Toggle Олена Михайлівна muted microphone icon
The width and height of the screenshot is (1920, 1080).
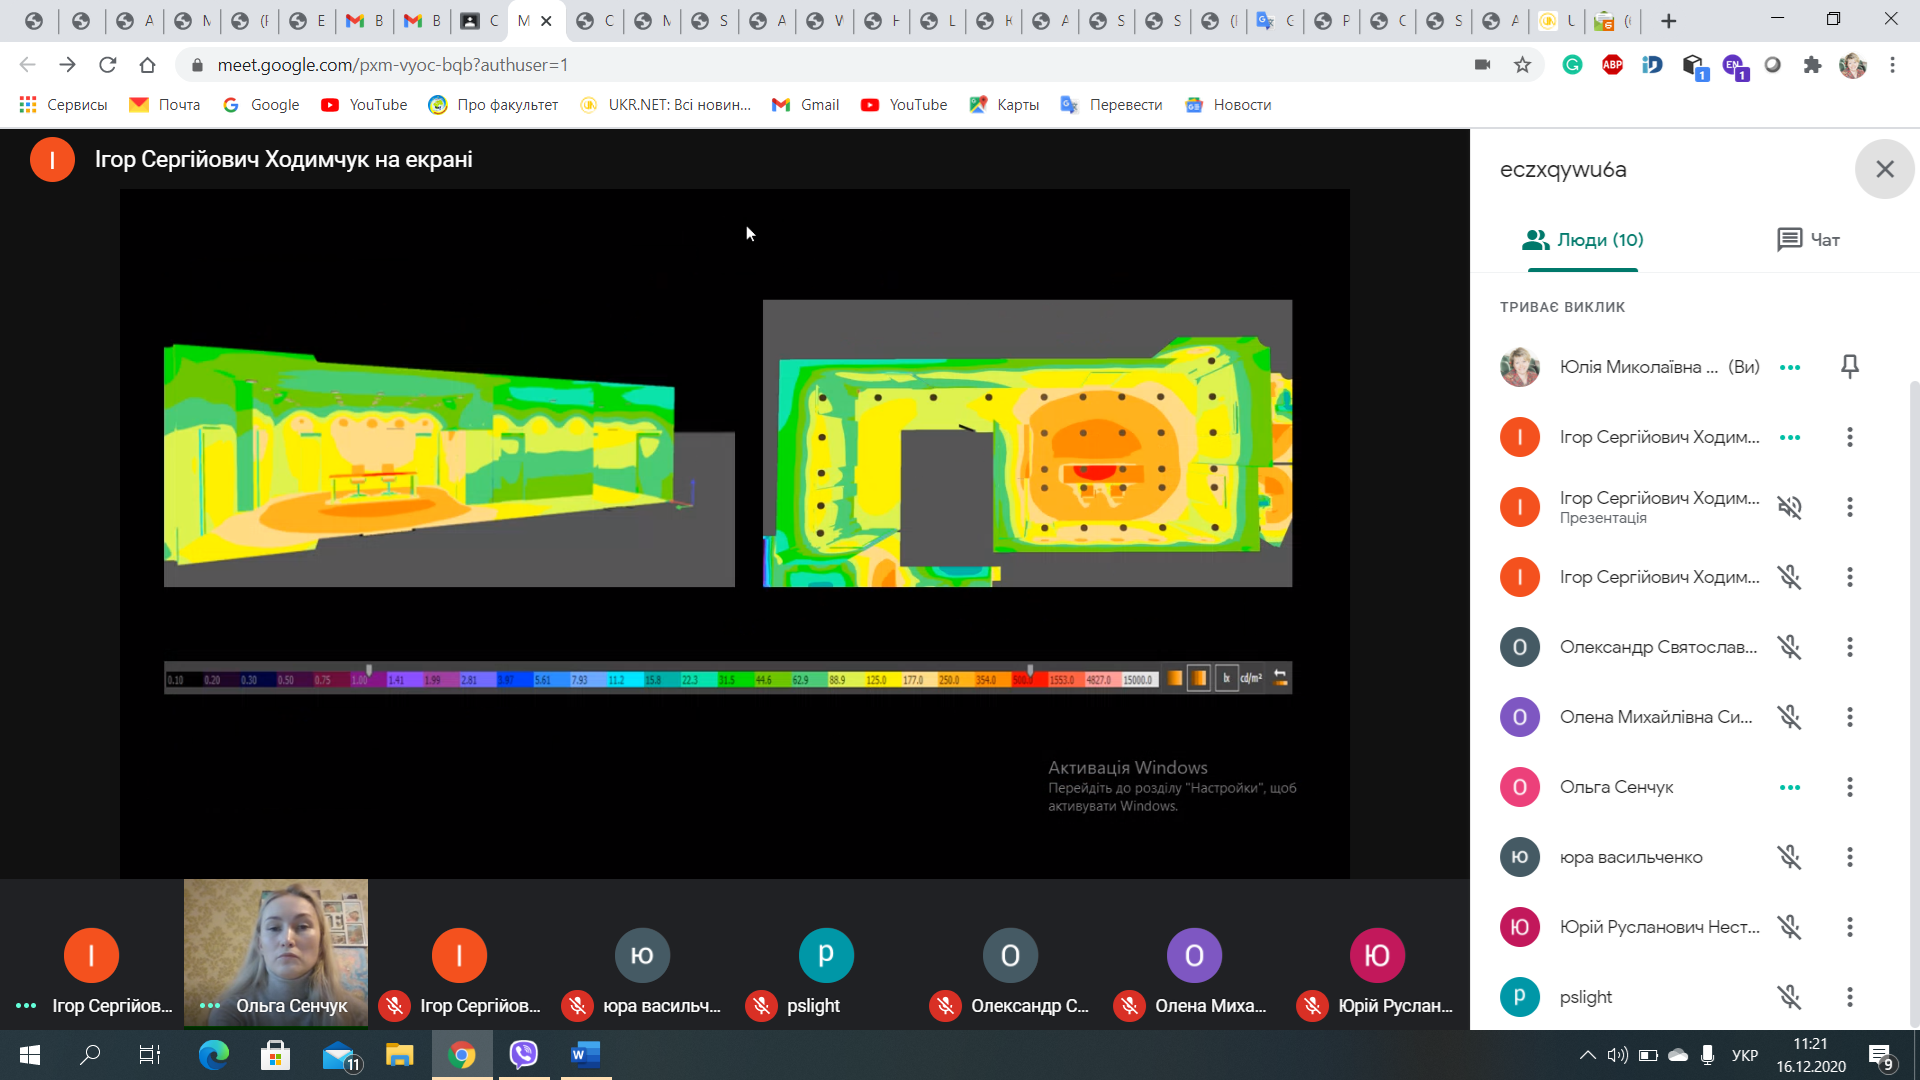(1789, 717)
